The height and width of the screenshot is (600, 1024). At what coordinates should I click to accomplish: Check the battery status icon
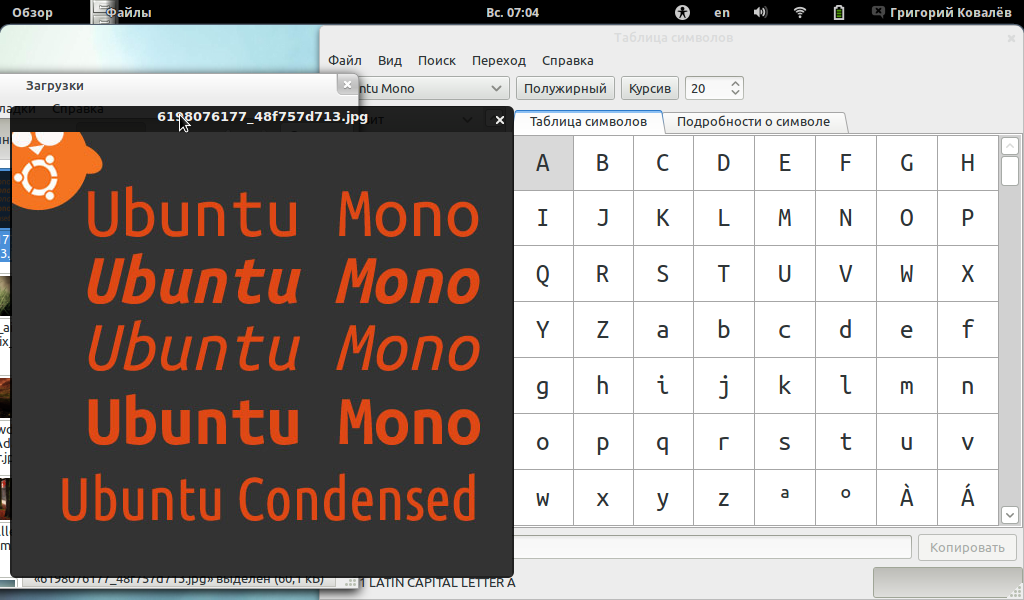839,12
